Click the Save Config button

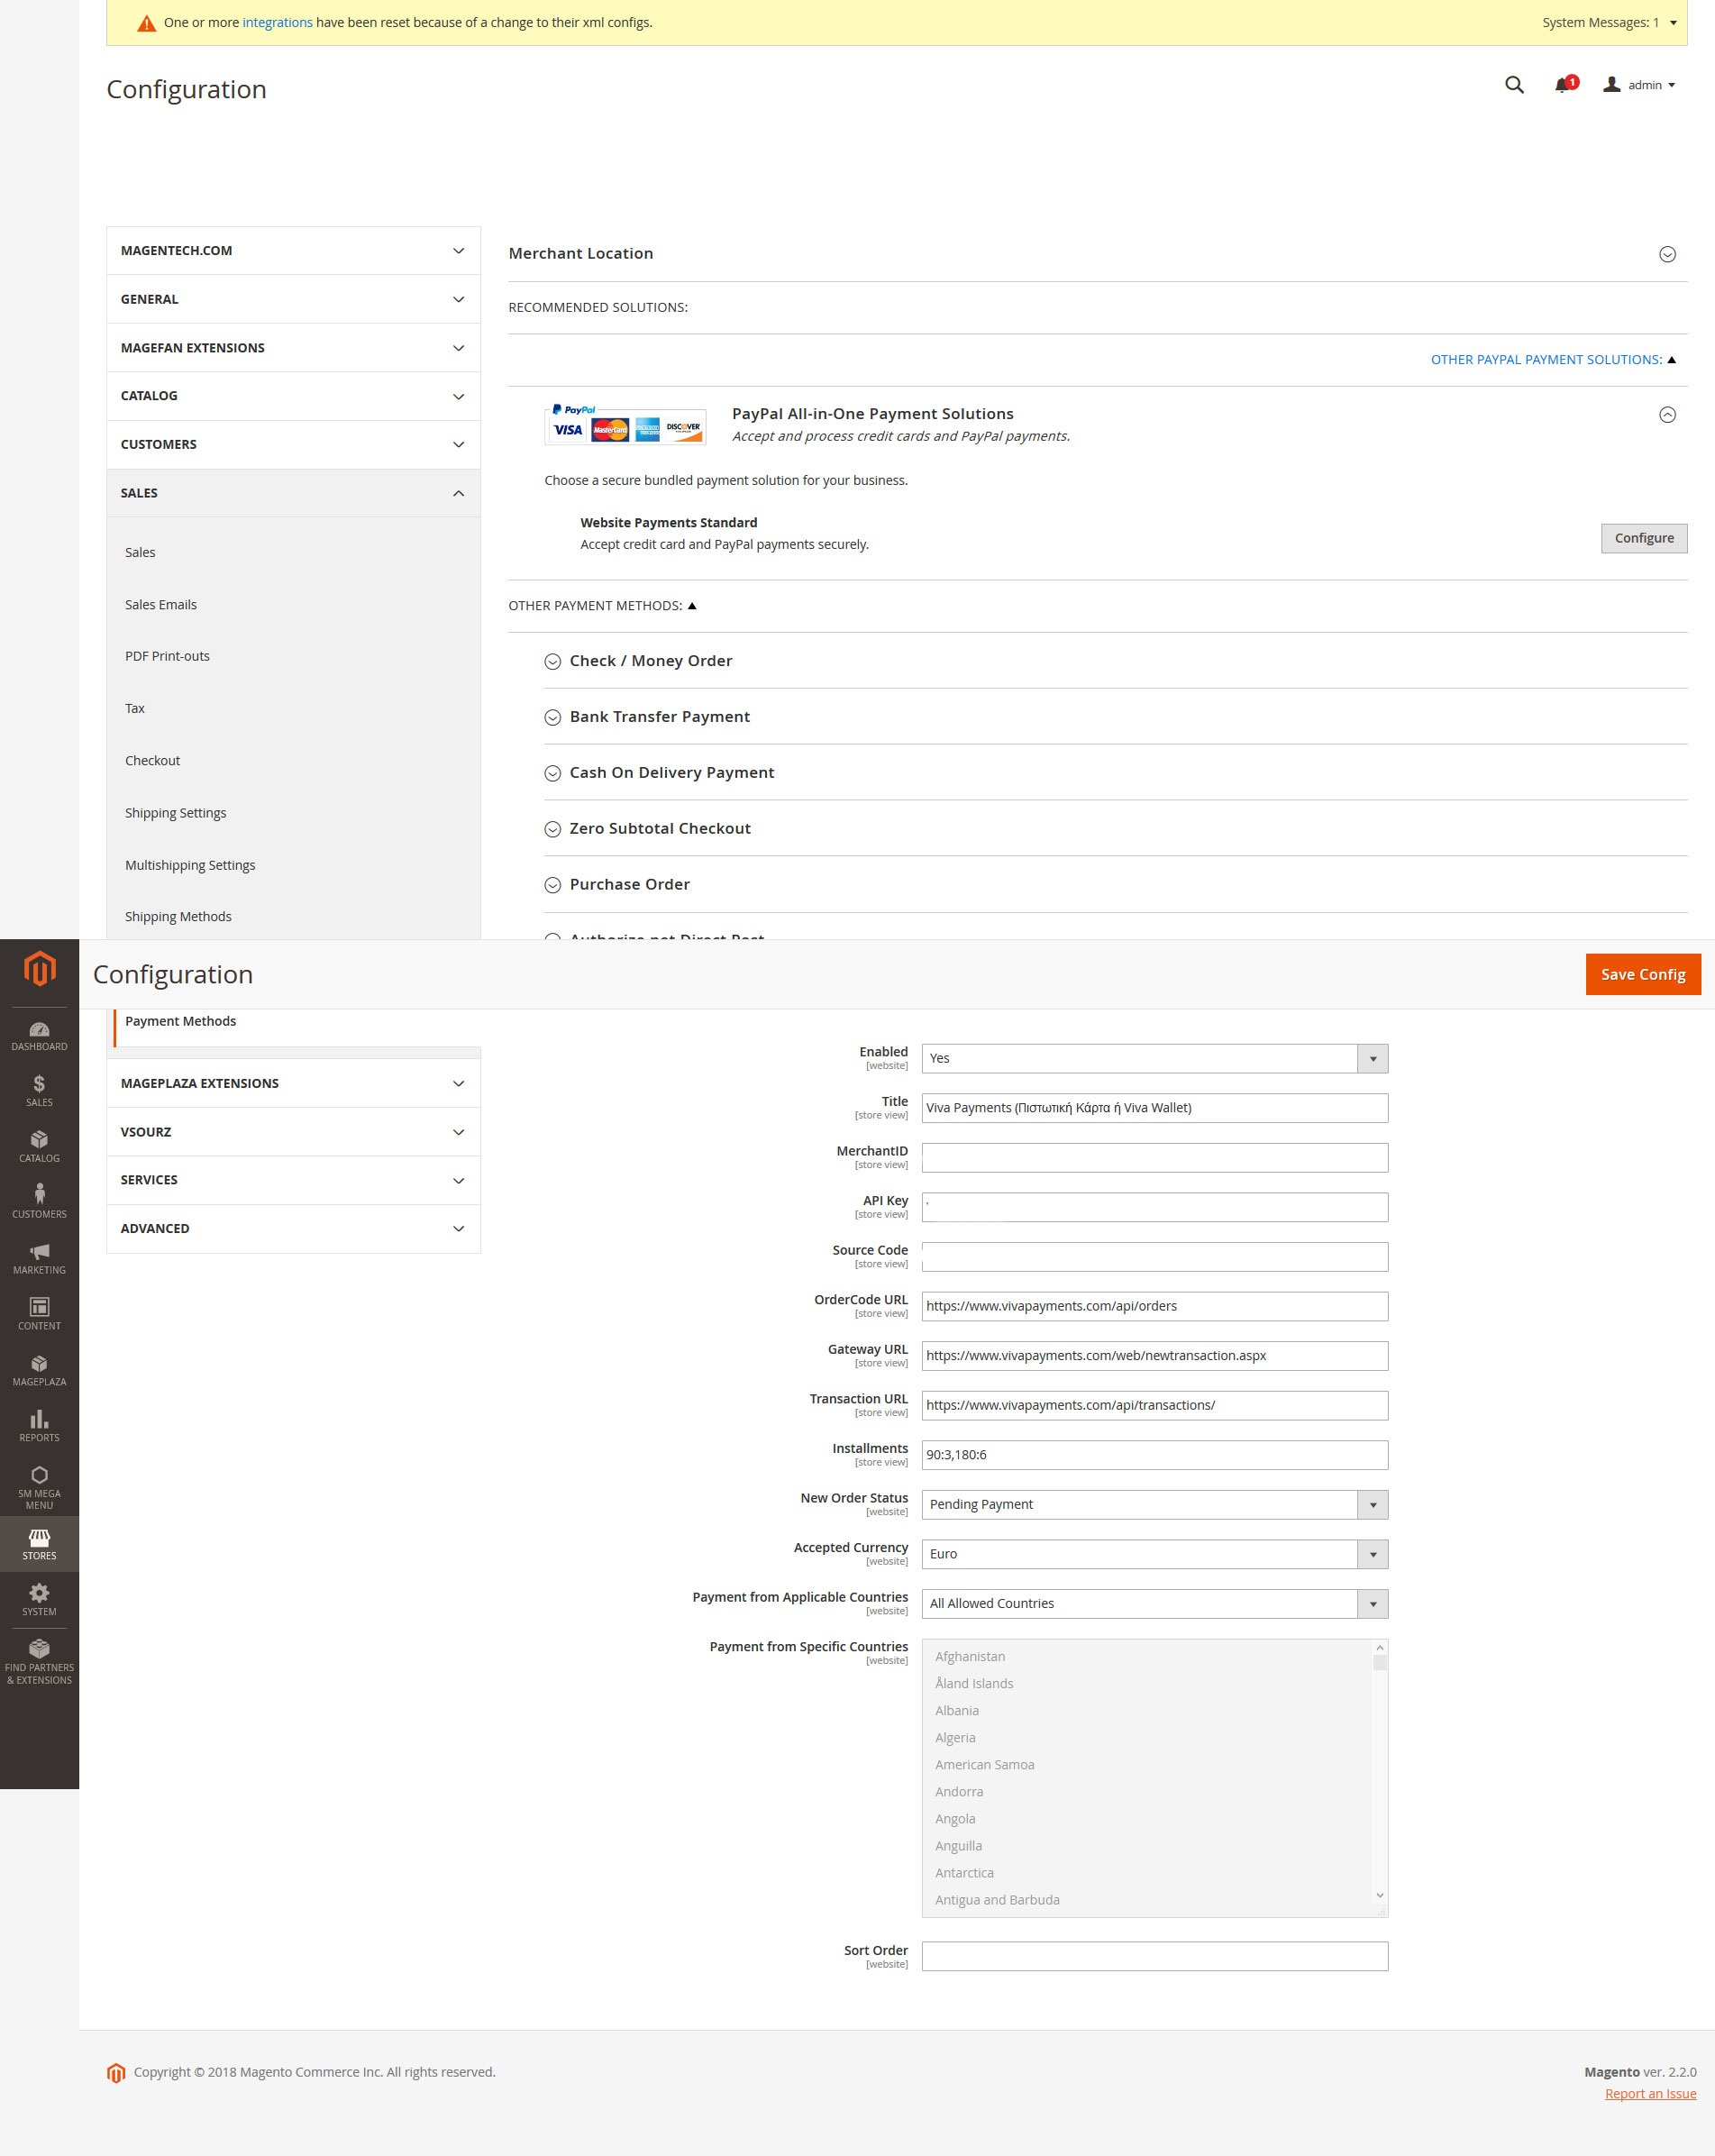click(1643, 973)
